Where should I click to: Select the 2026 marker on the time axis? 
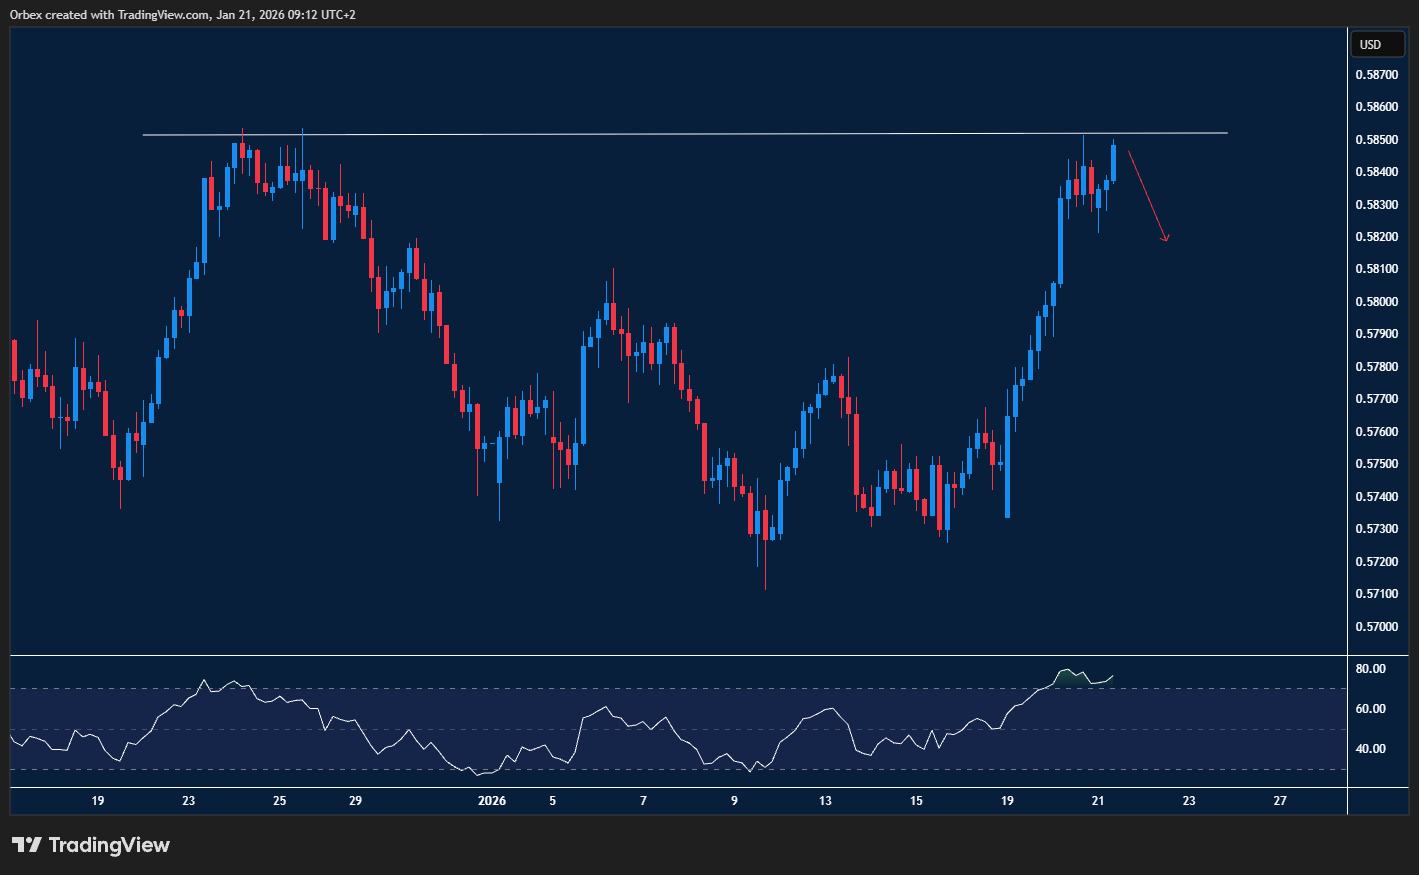point(492,801)
